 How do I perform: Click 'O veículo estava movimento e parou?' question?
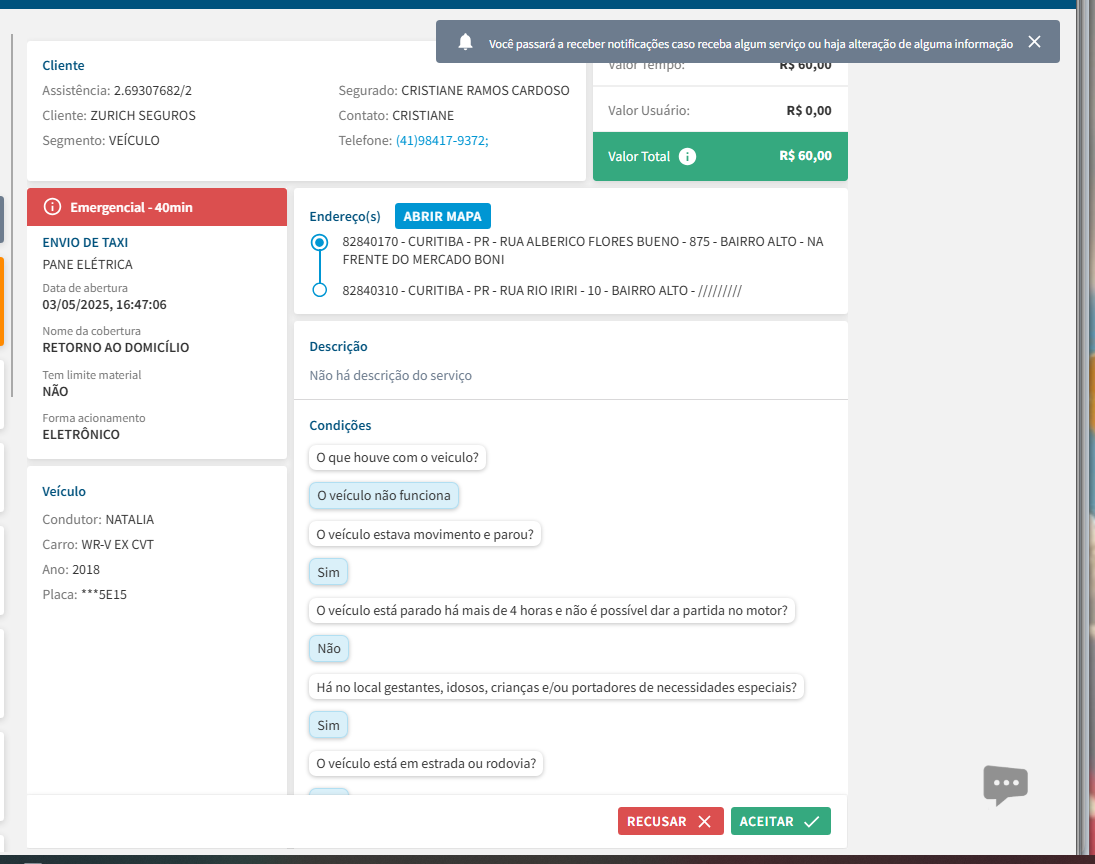[425, 534]
